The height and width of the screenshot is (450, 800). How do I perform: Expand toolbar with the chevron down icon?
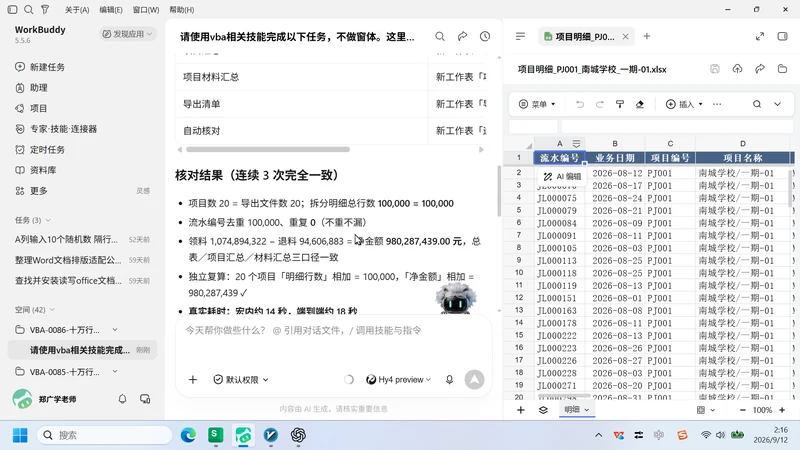pos(778,104)
